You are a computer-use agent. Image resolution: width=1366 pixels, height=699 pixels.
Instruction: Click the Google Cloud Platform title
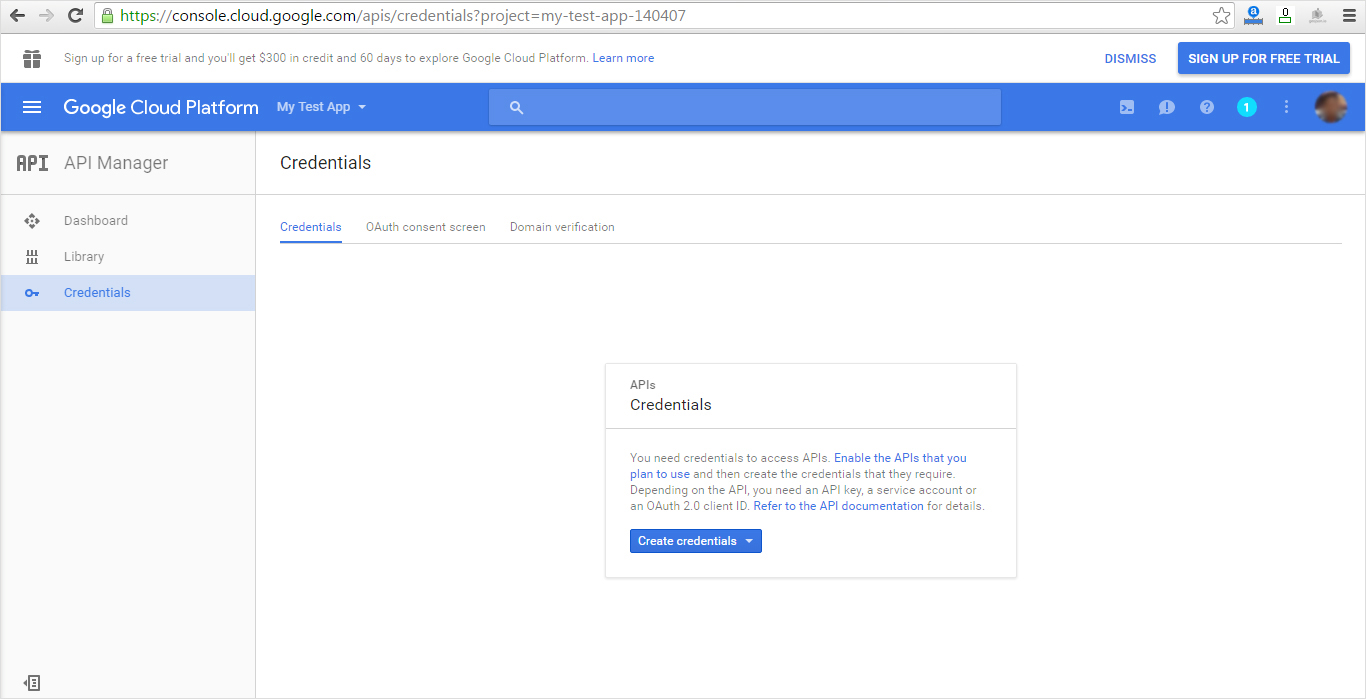pos(161,107)
